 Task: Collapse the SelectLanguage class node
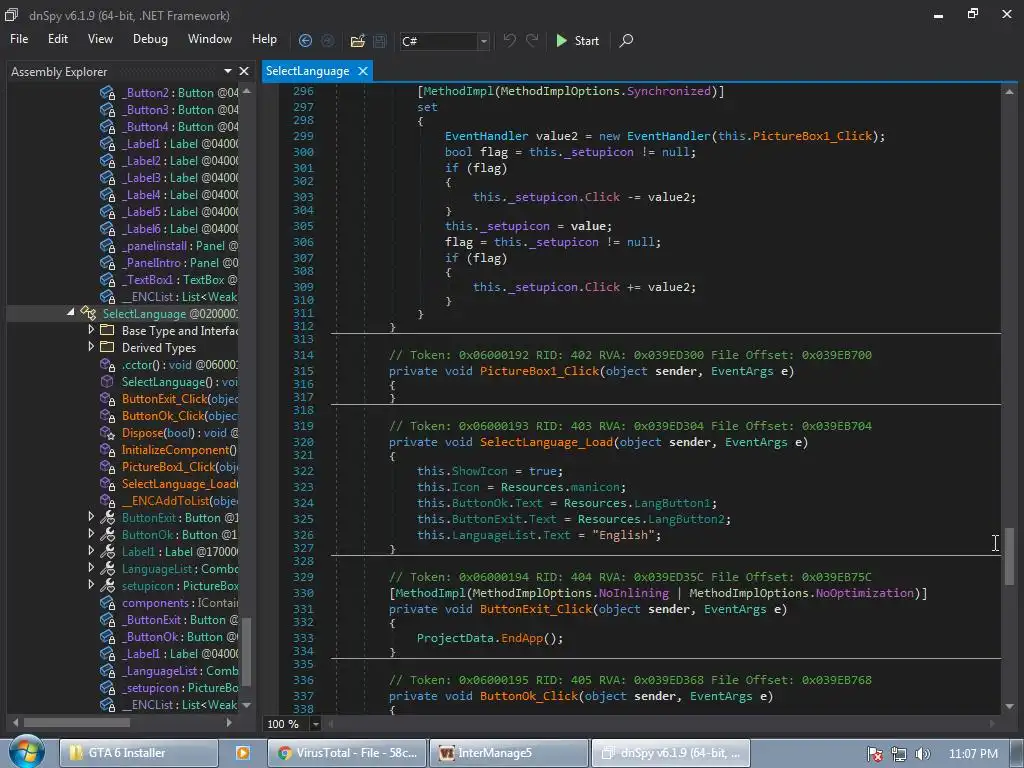71,313
